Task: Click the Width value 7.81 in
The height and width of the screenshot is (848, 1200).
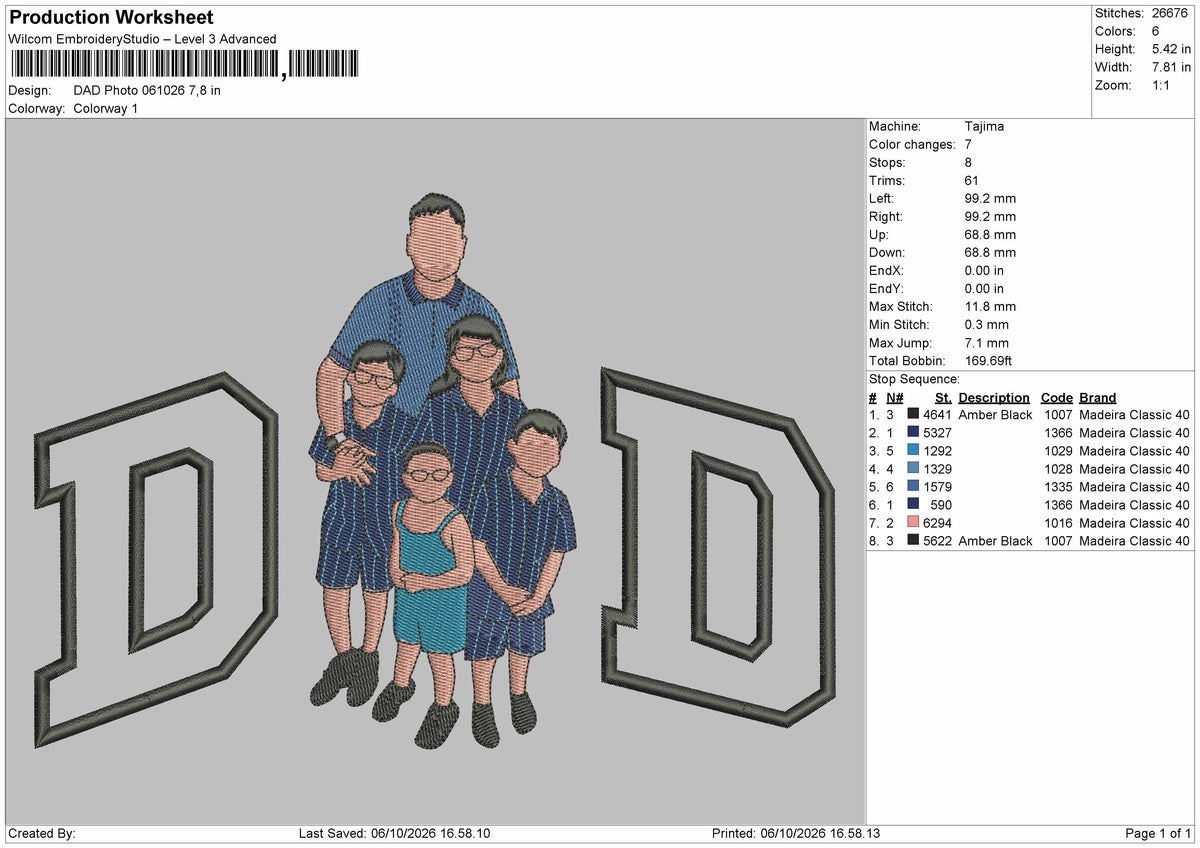Action: point(1171,67)
